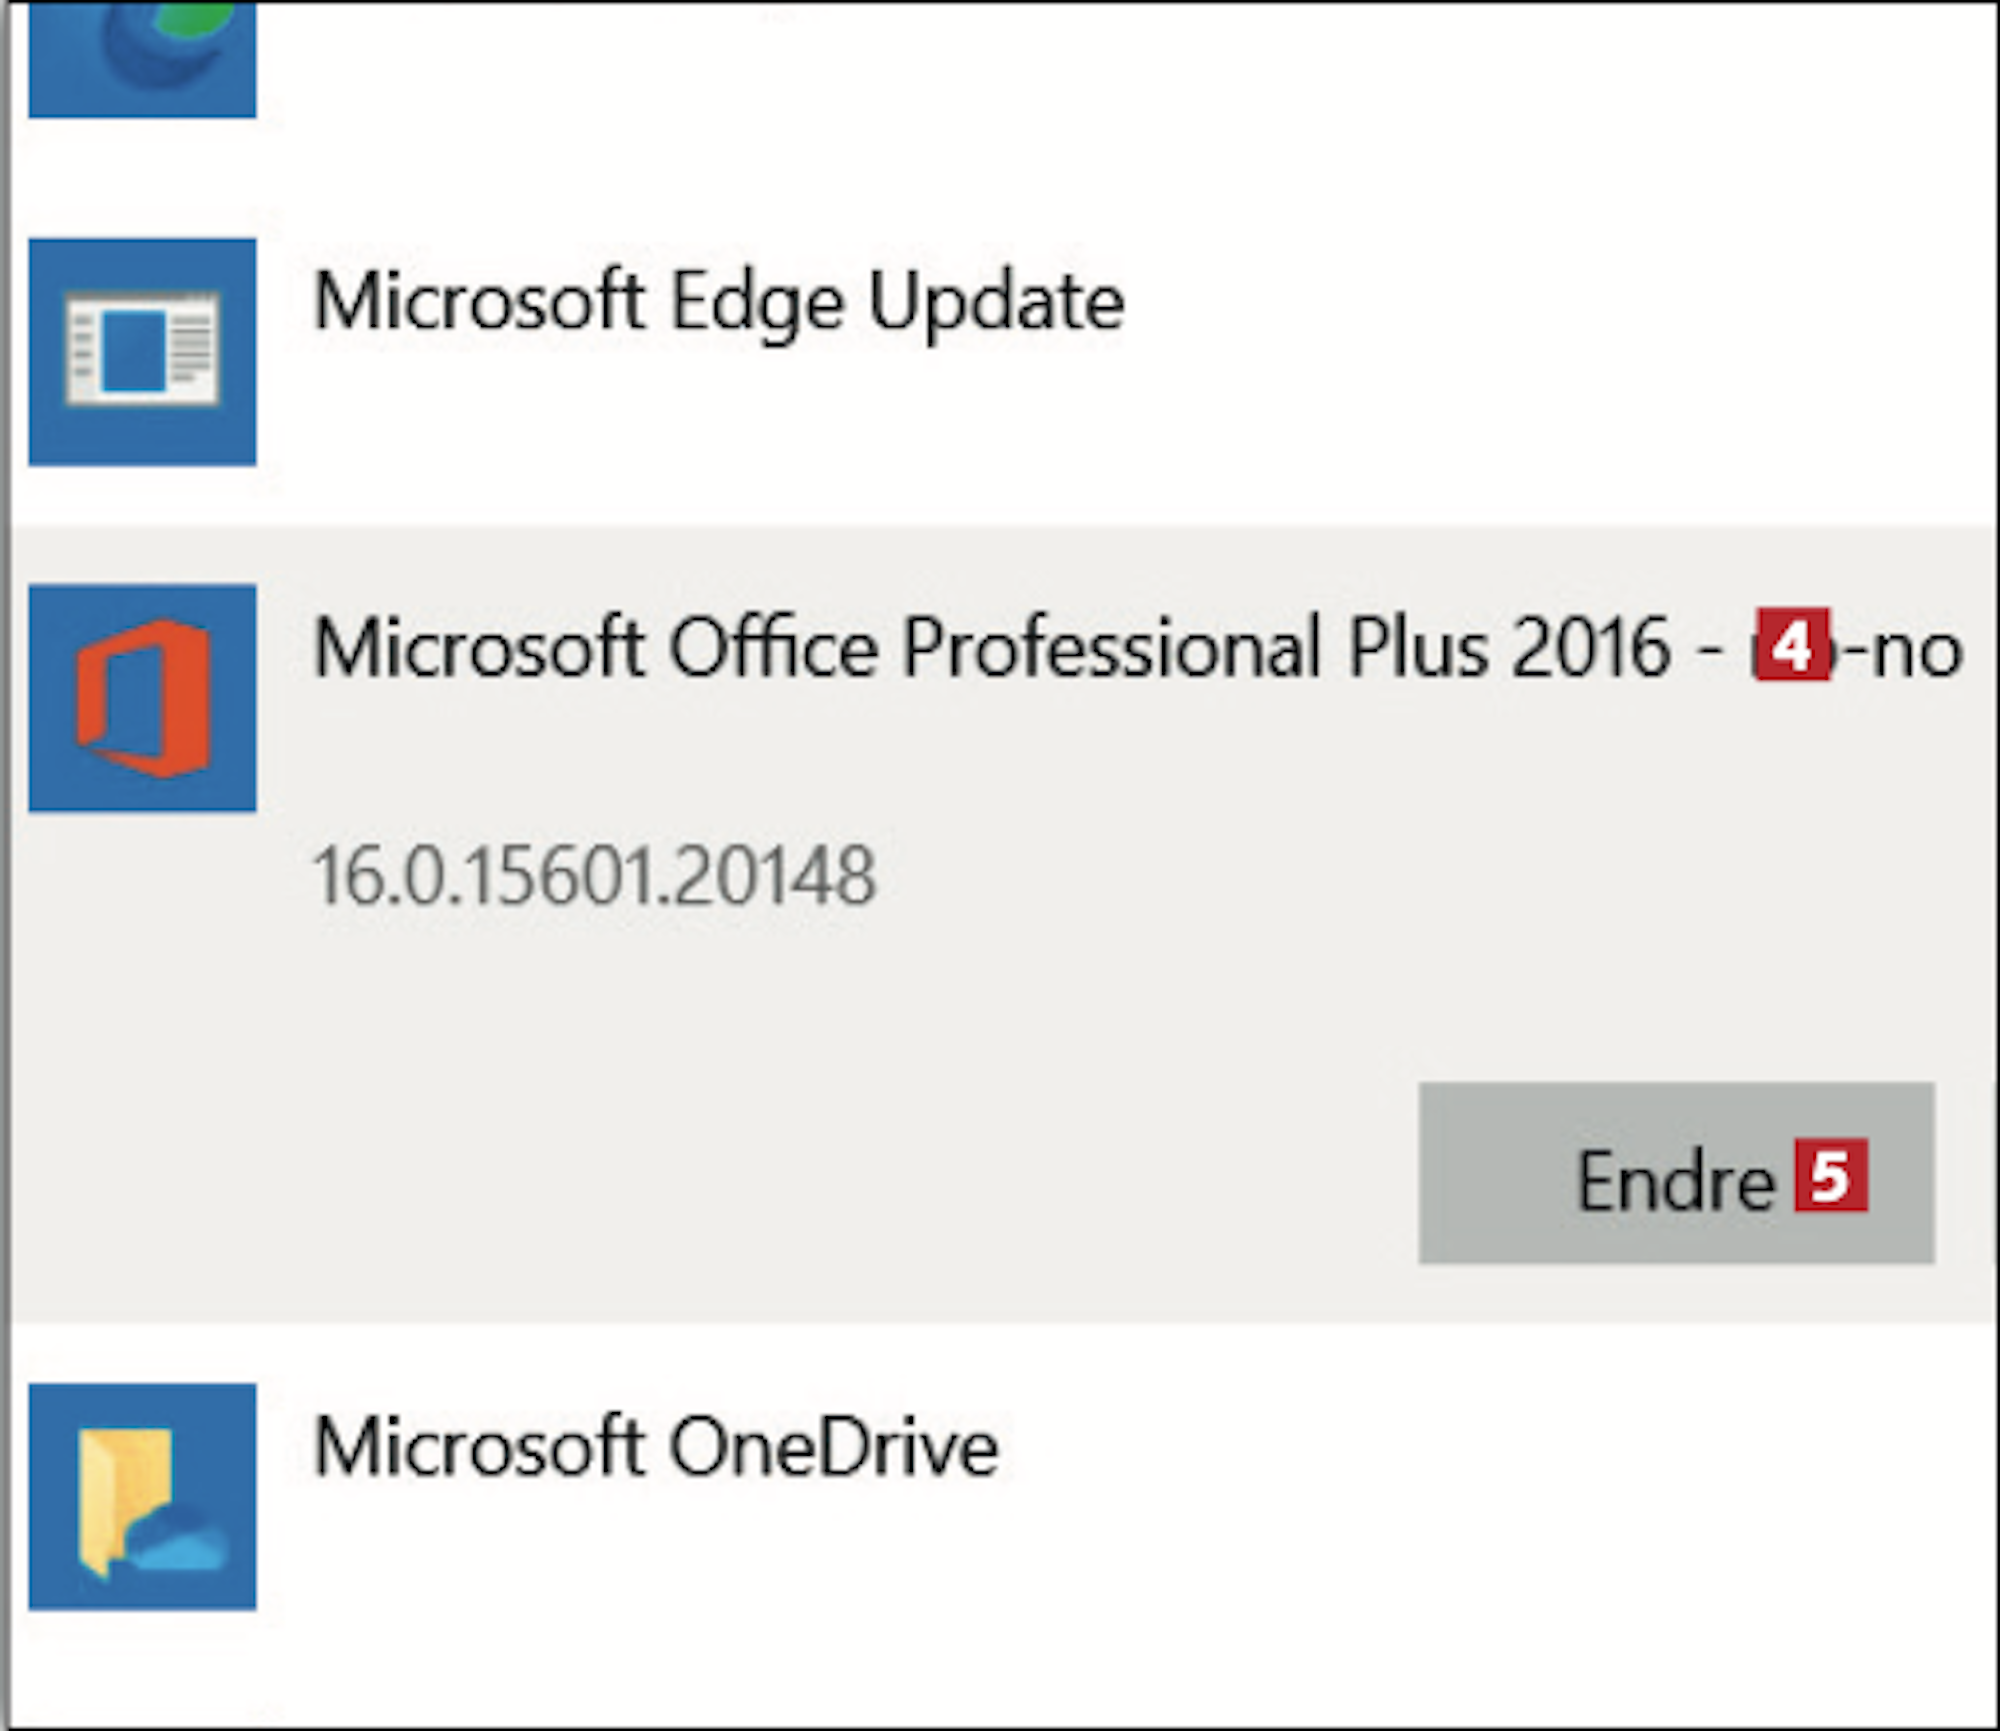Click the red number 5 marker
Image resolution: width=2000 pixels, height=1731 pixels.
click(1831, 1175)
